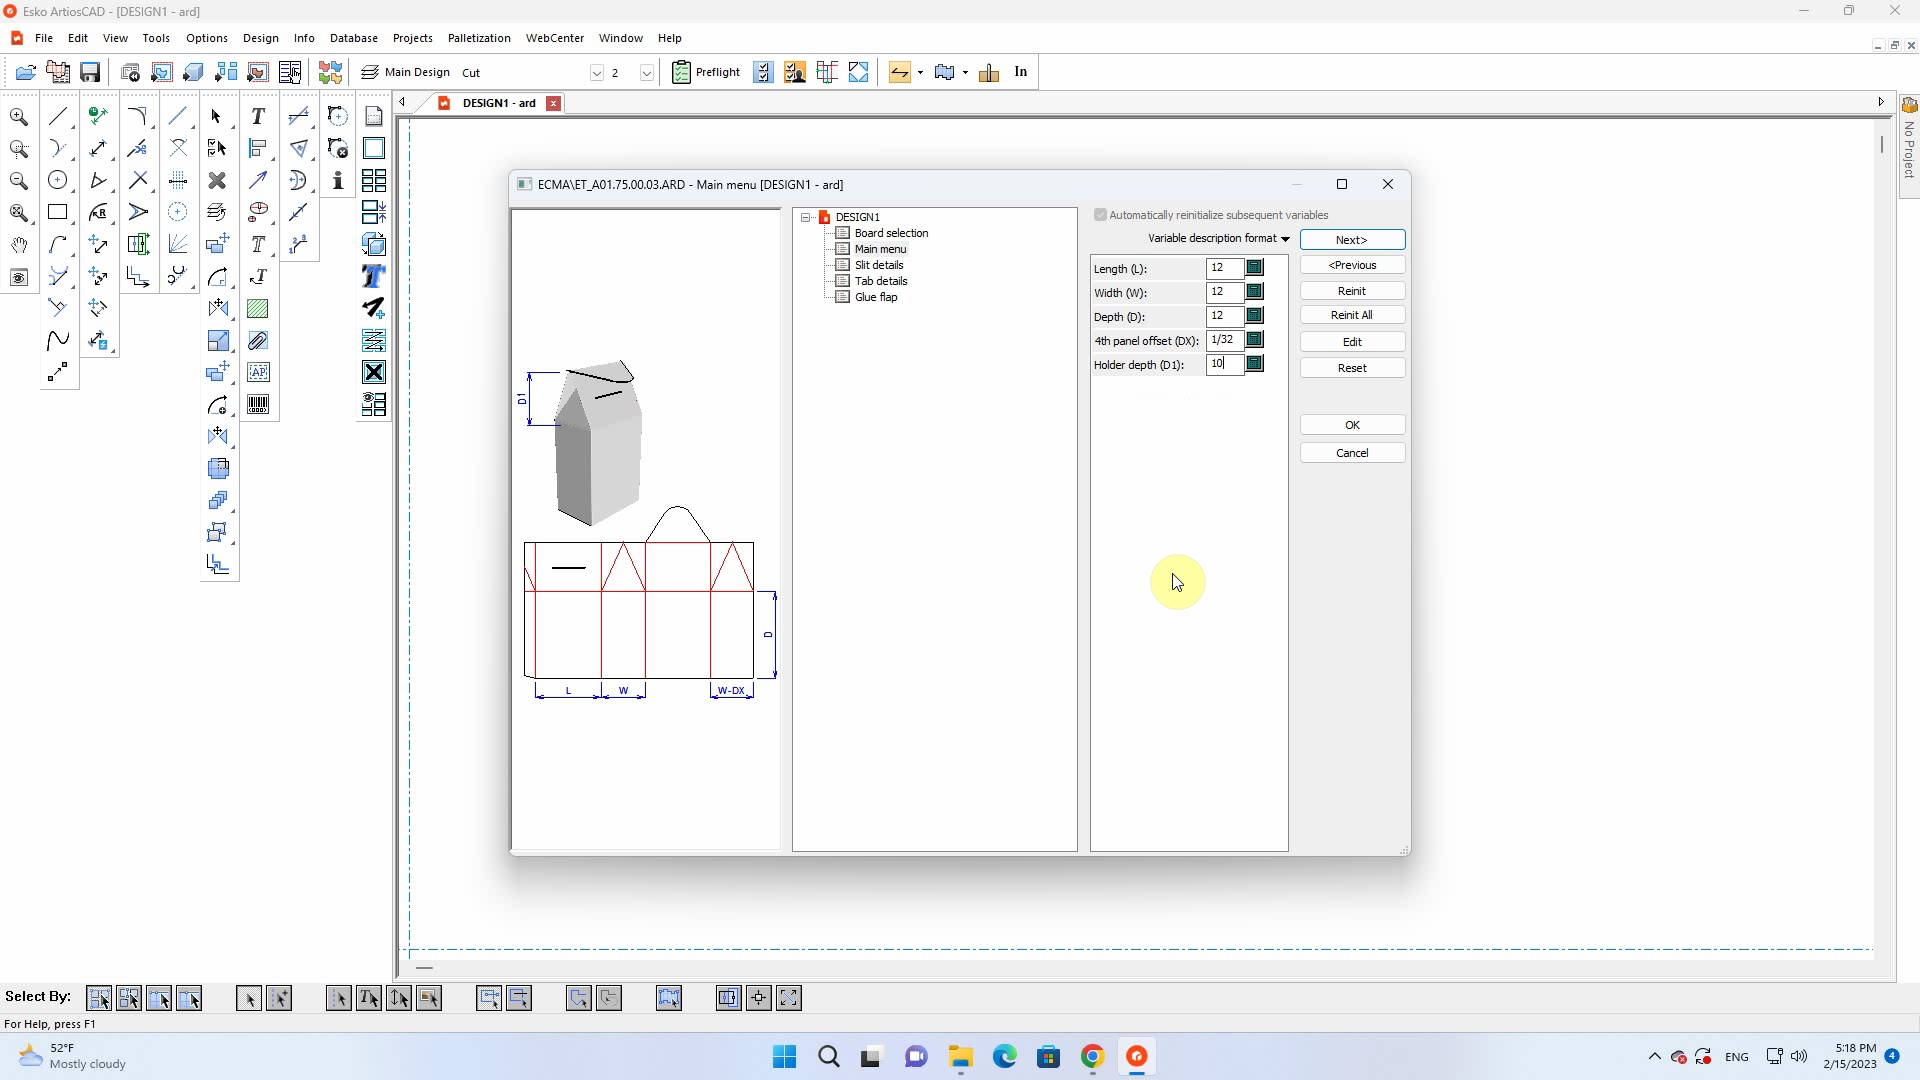Screen dimensions: 1920x1080
Task: Open the Design menu
Action: (x=261, y=37)
